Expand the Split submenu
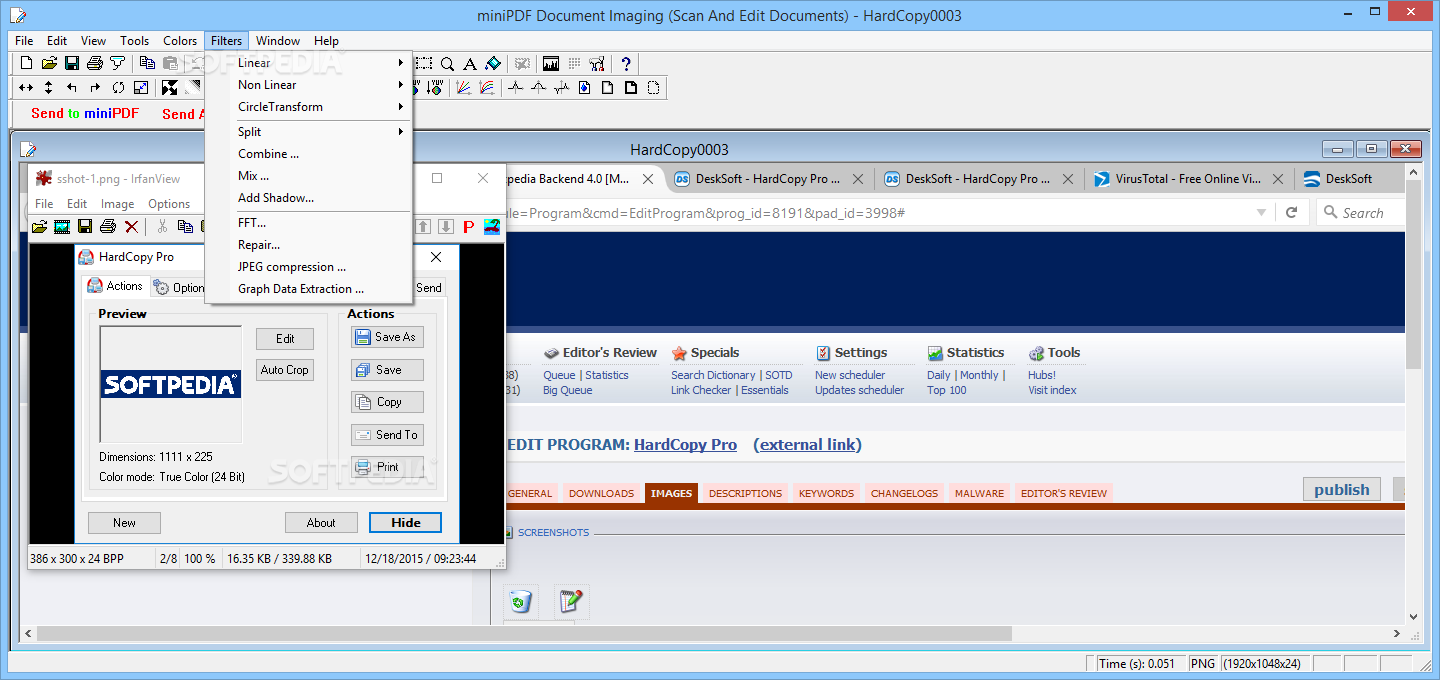Screen dimensions: 1440x680 coord(309,132)
